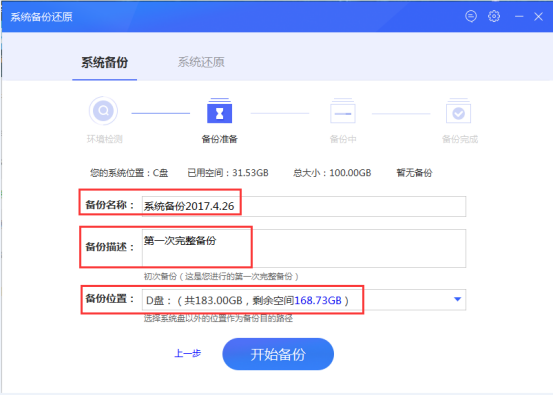Edit the 备份名称 input field

tap(304, 206)
